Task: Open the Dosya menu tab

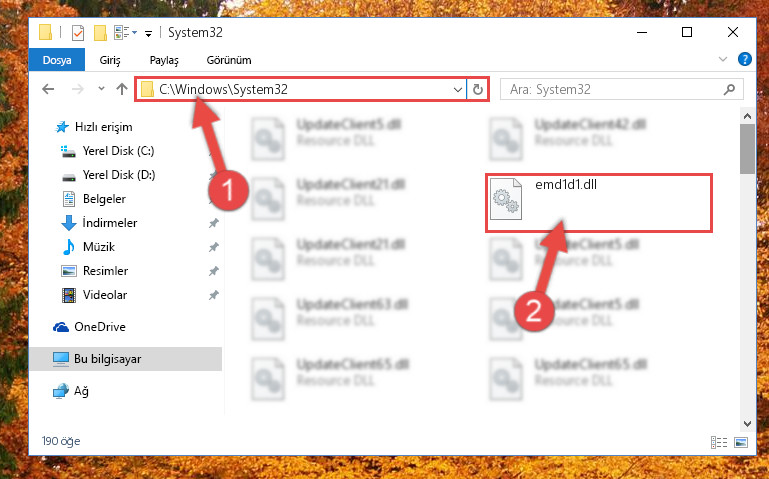Action: click(57, 60)
